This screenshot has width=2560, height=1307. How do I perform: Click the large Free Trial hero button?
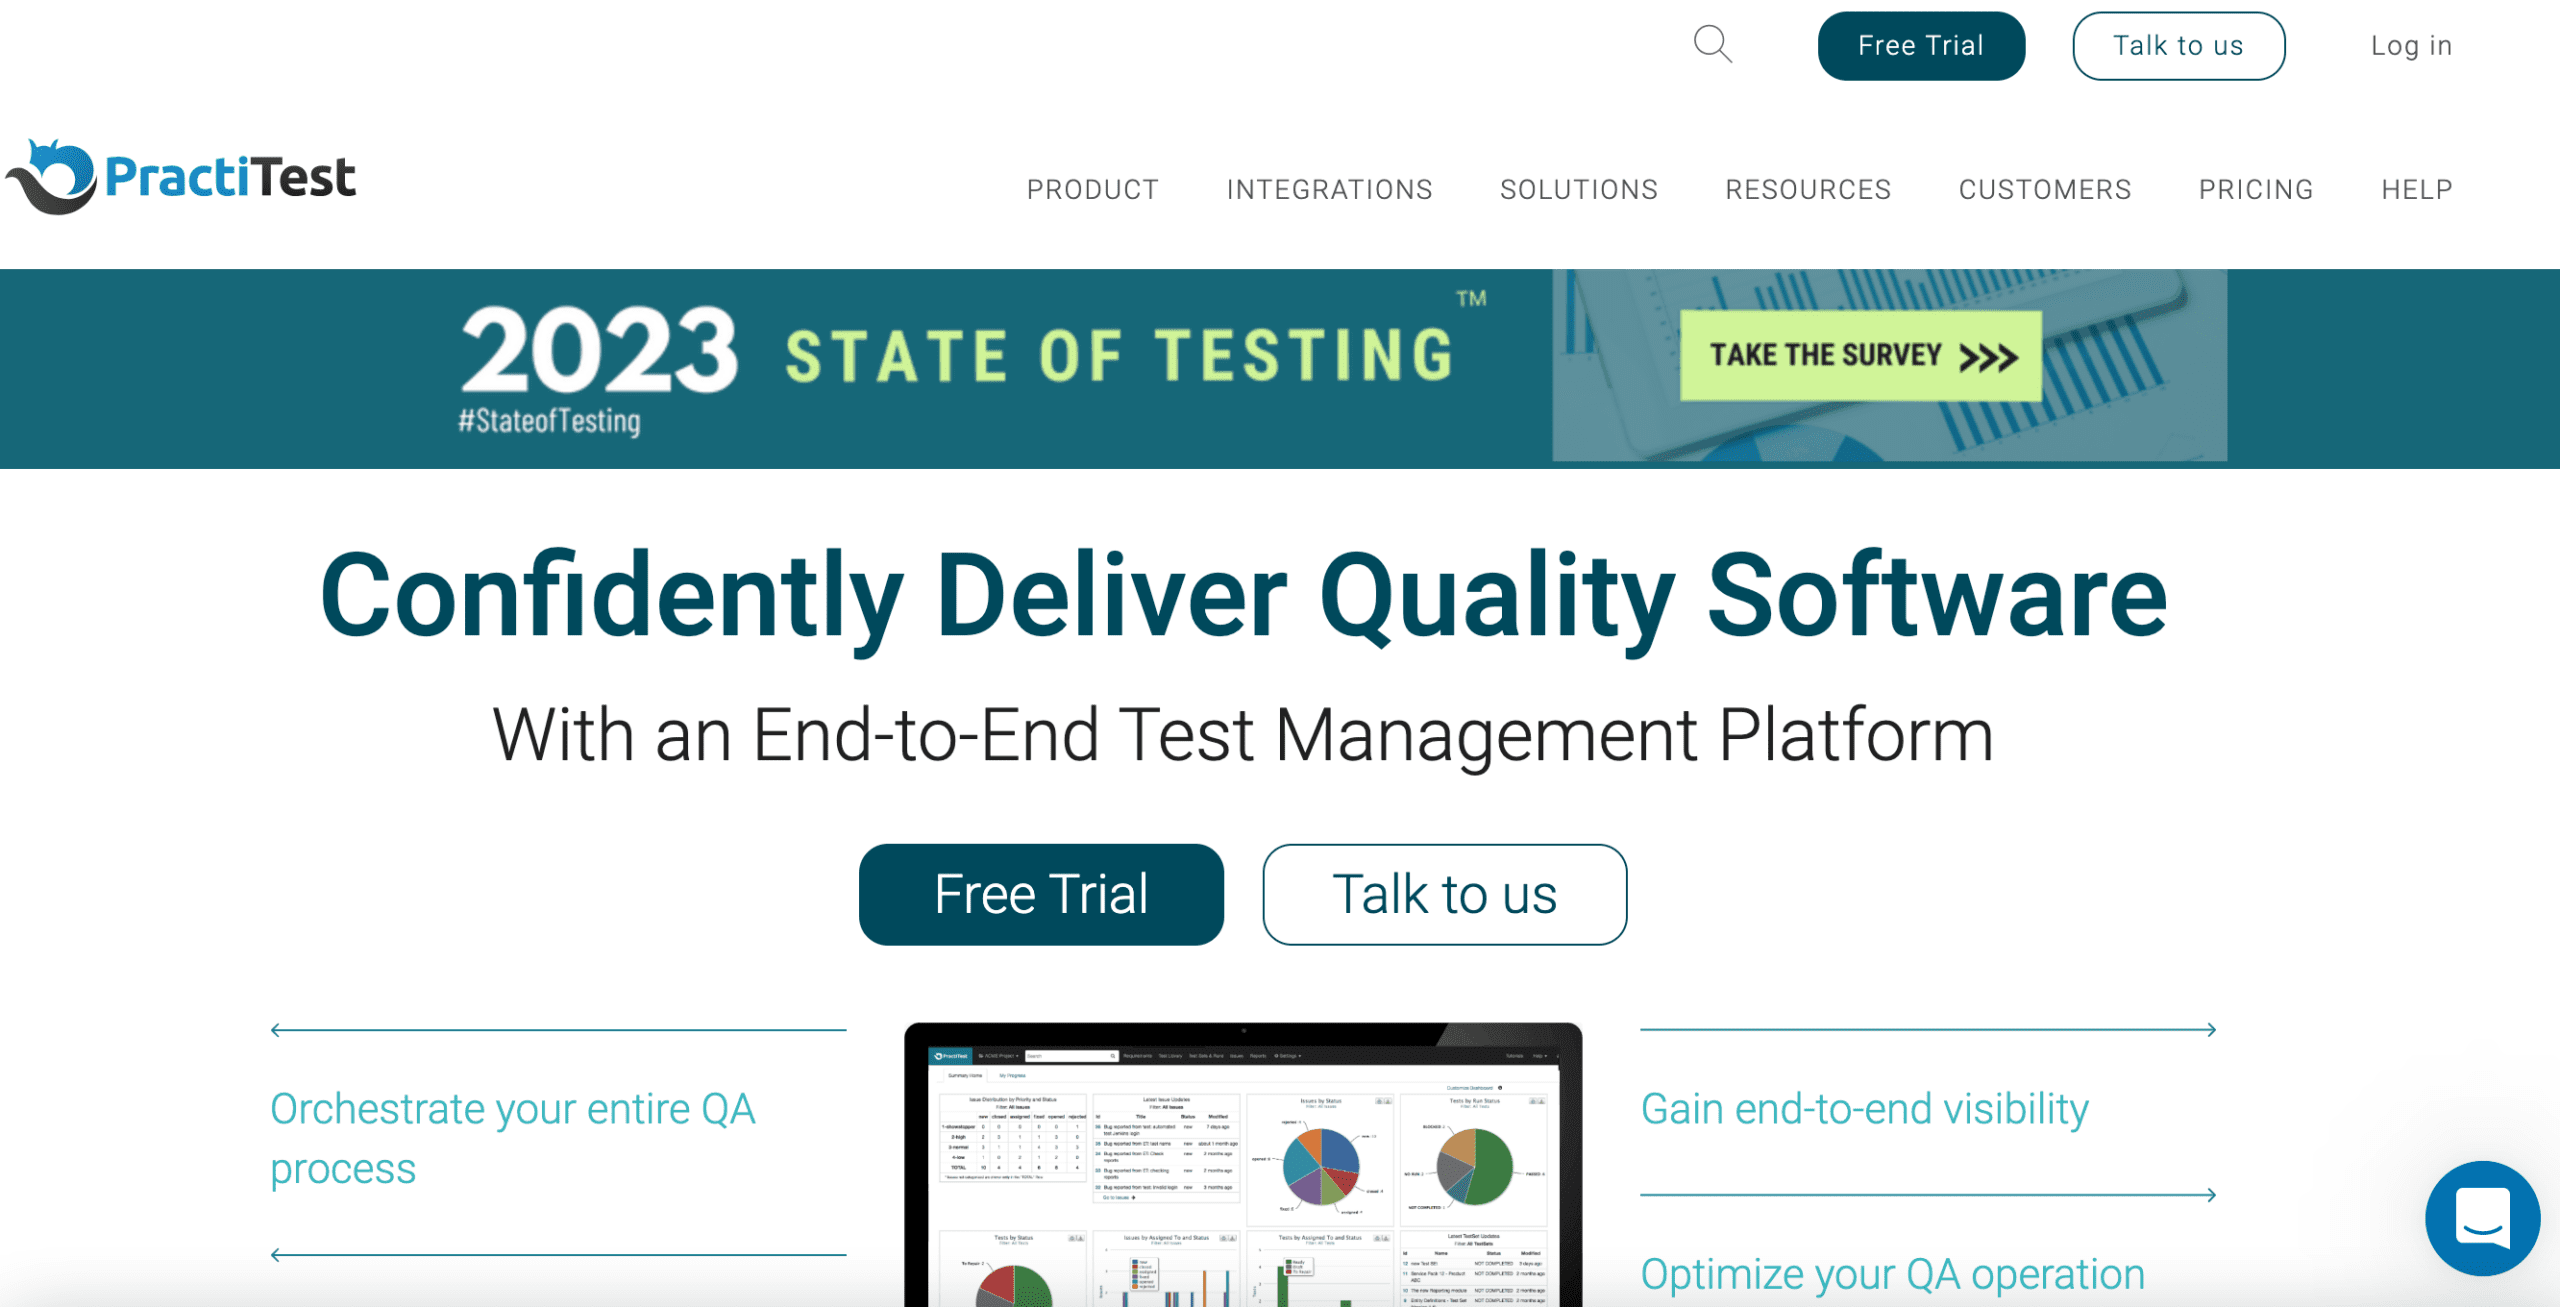[1040, 894]
